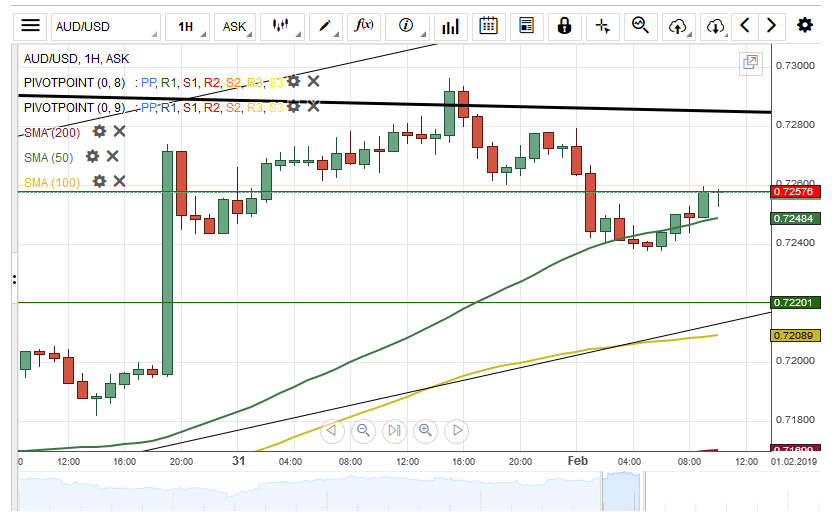Select the pencil drawing tool
This screenshot has width=832, height=519.
(x=326, y=26)
